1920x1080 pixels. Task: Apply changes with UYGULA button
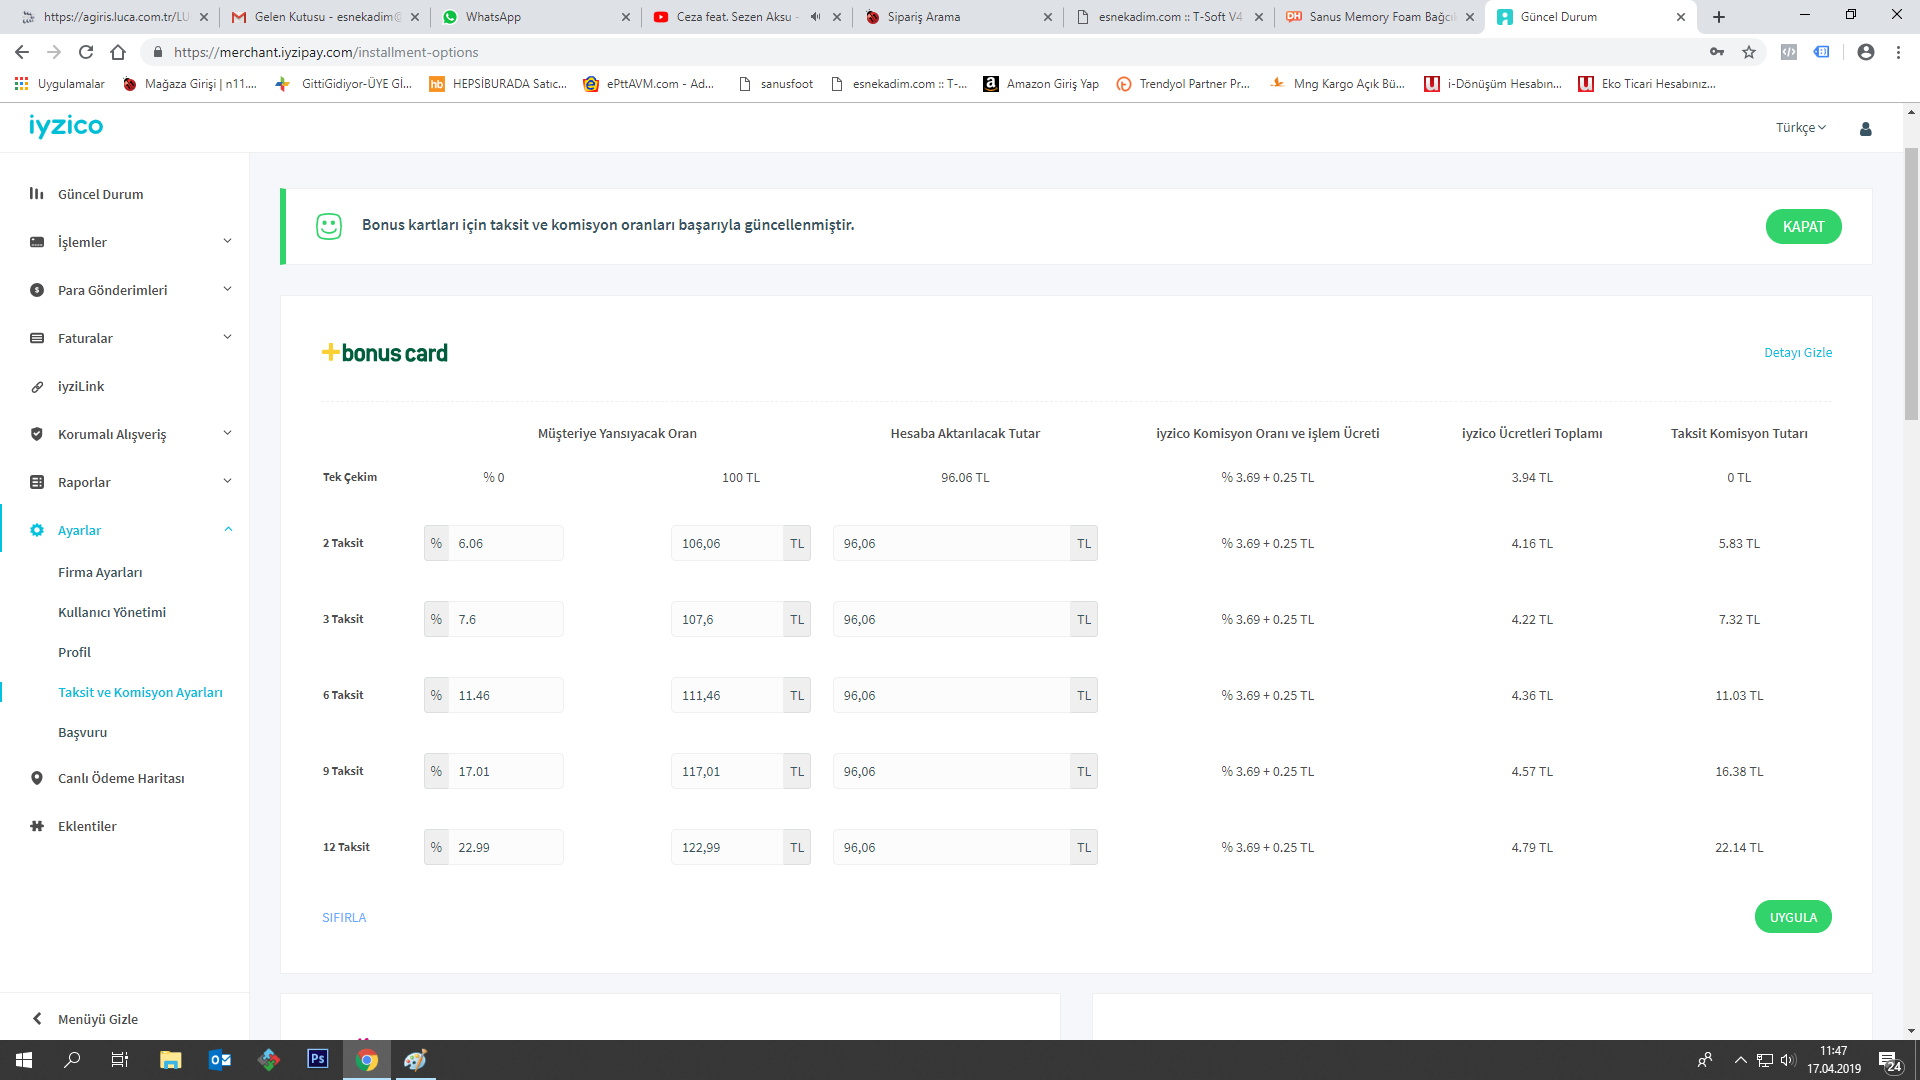pos(1793,917)
